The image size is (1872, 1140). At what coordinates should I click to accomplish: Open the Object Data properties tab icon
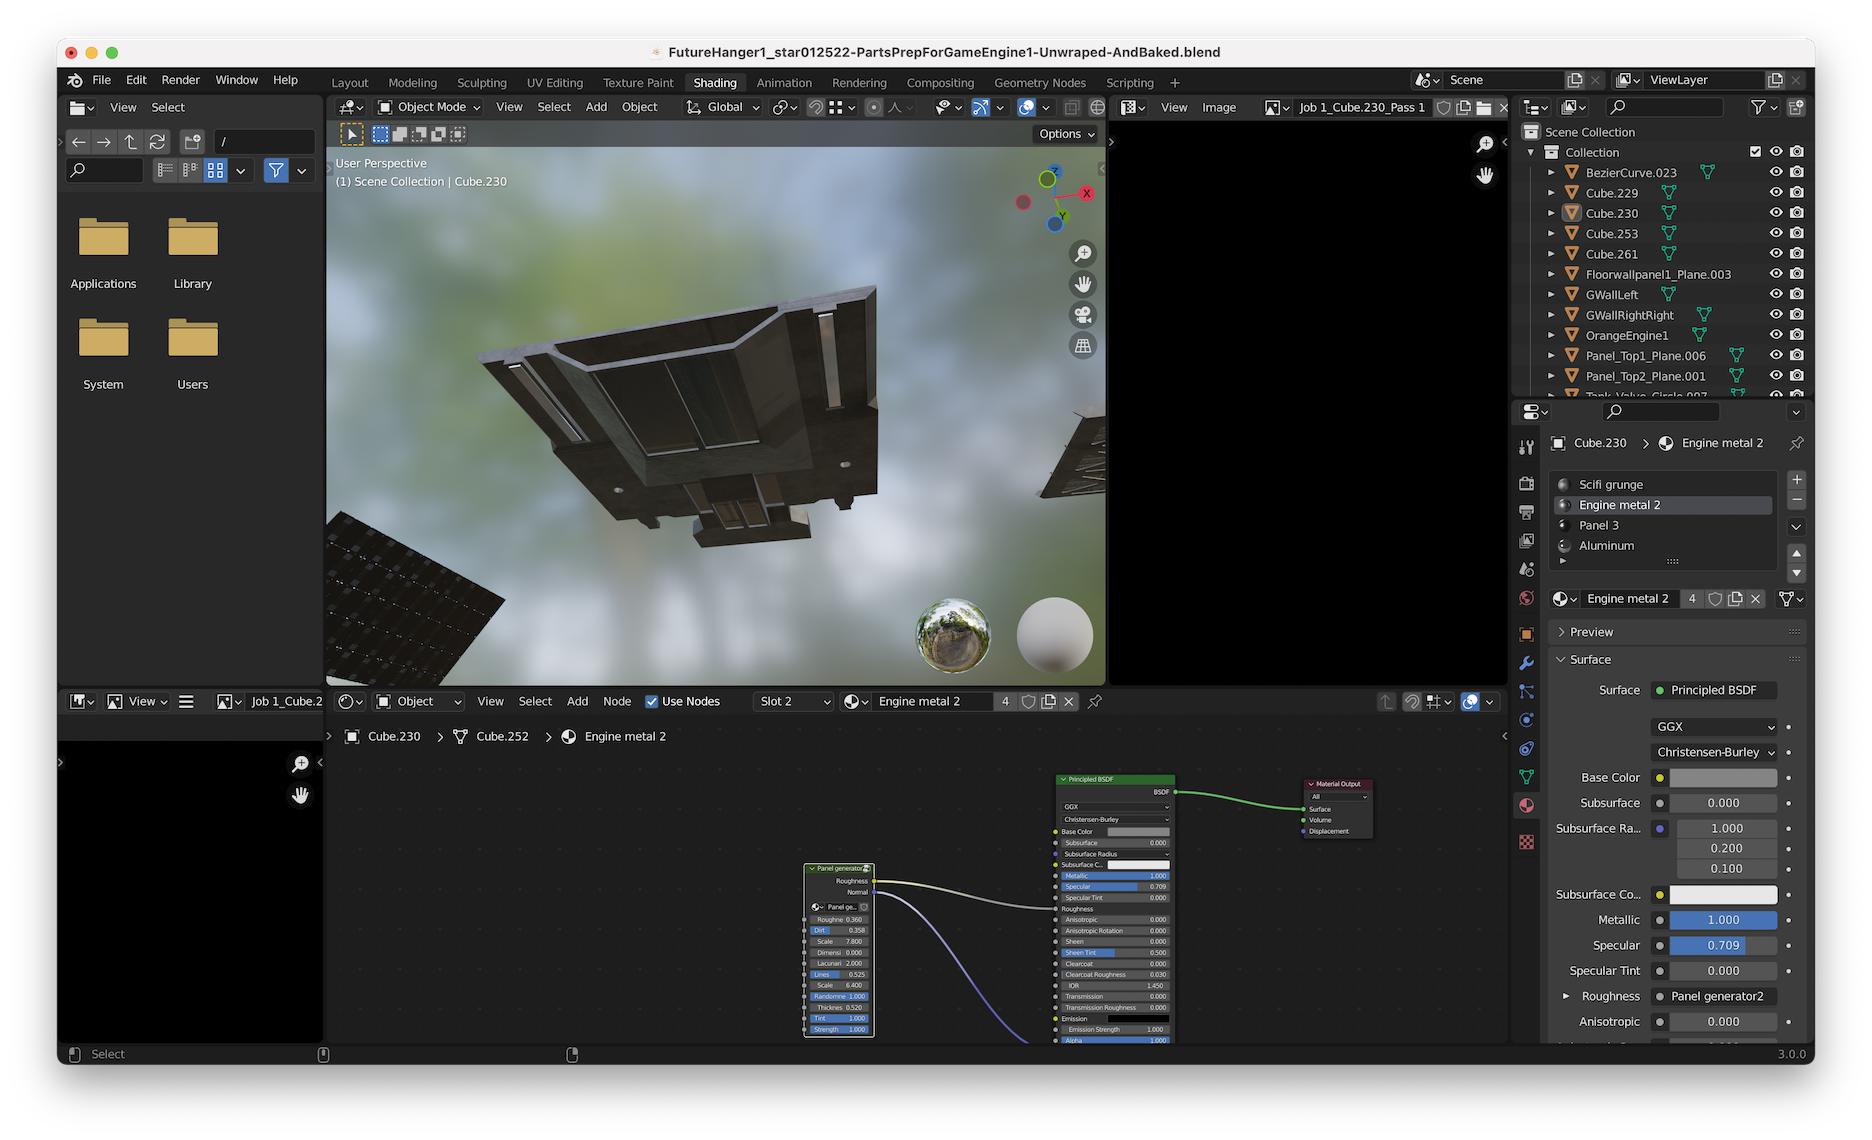[1526, 777]
